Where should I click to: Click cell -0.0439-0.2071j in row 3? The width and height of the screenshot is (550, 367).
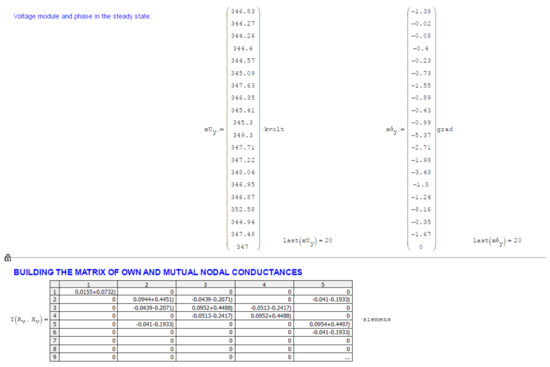147,308
